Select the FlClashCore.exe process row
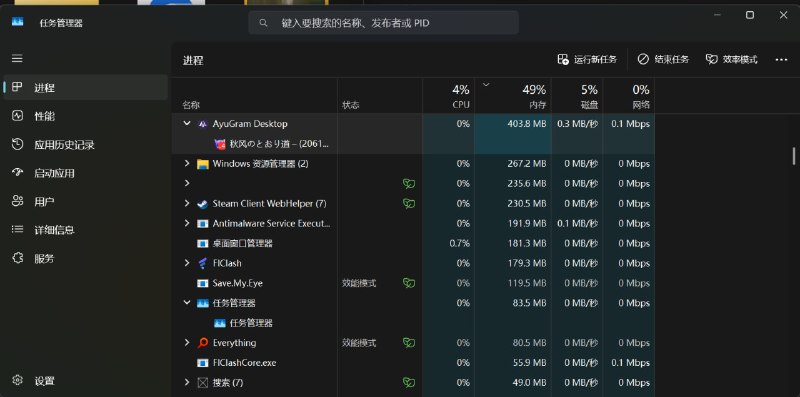The width and height of the screenshot is (800, 397). point(413,363)
